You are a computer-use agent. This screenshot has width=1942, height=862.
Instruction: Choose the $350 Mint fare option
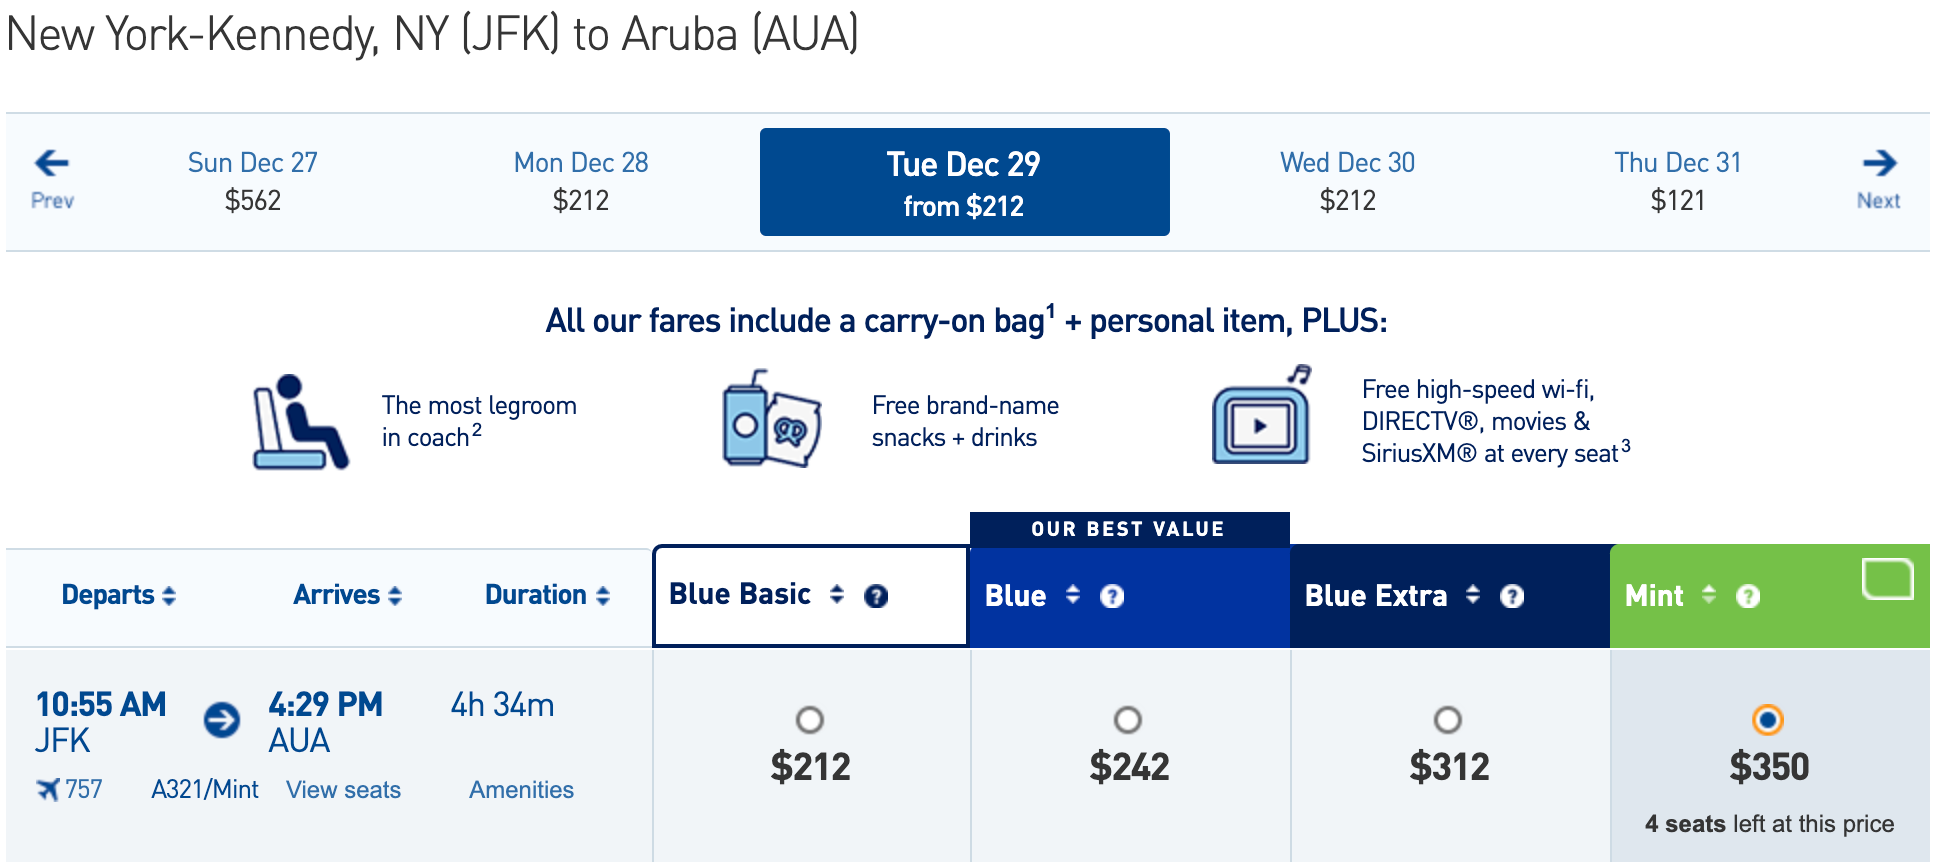(x=1768, y=720)
